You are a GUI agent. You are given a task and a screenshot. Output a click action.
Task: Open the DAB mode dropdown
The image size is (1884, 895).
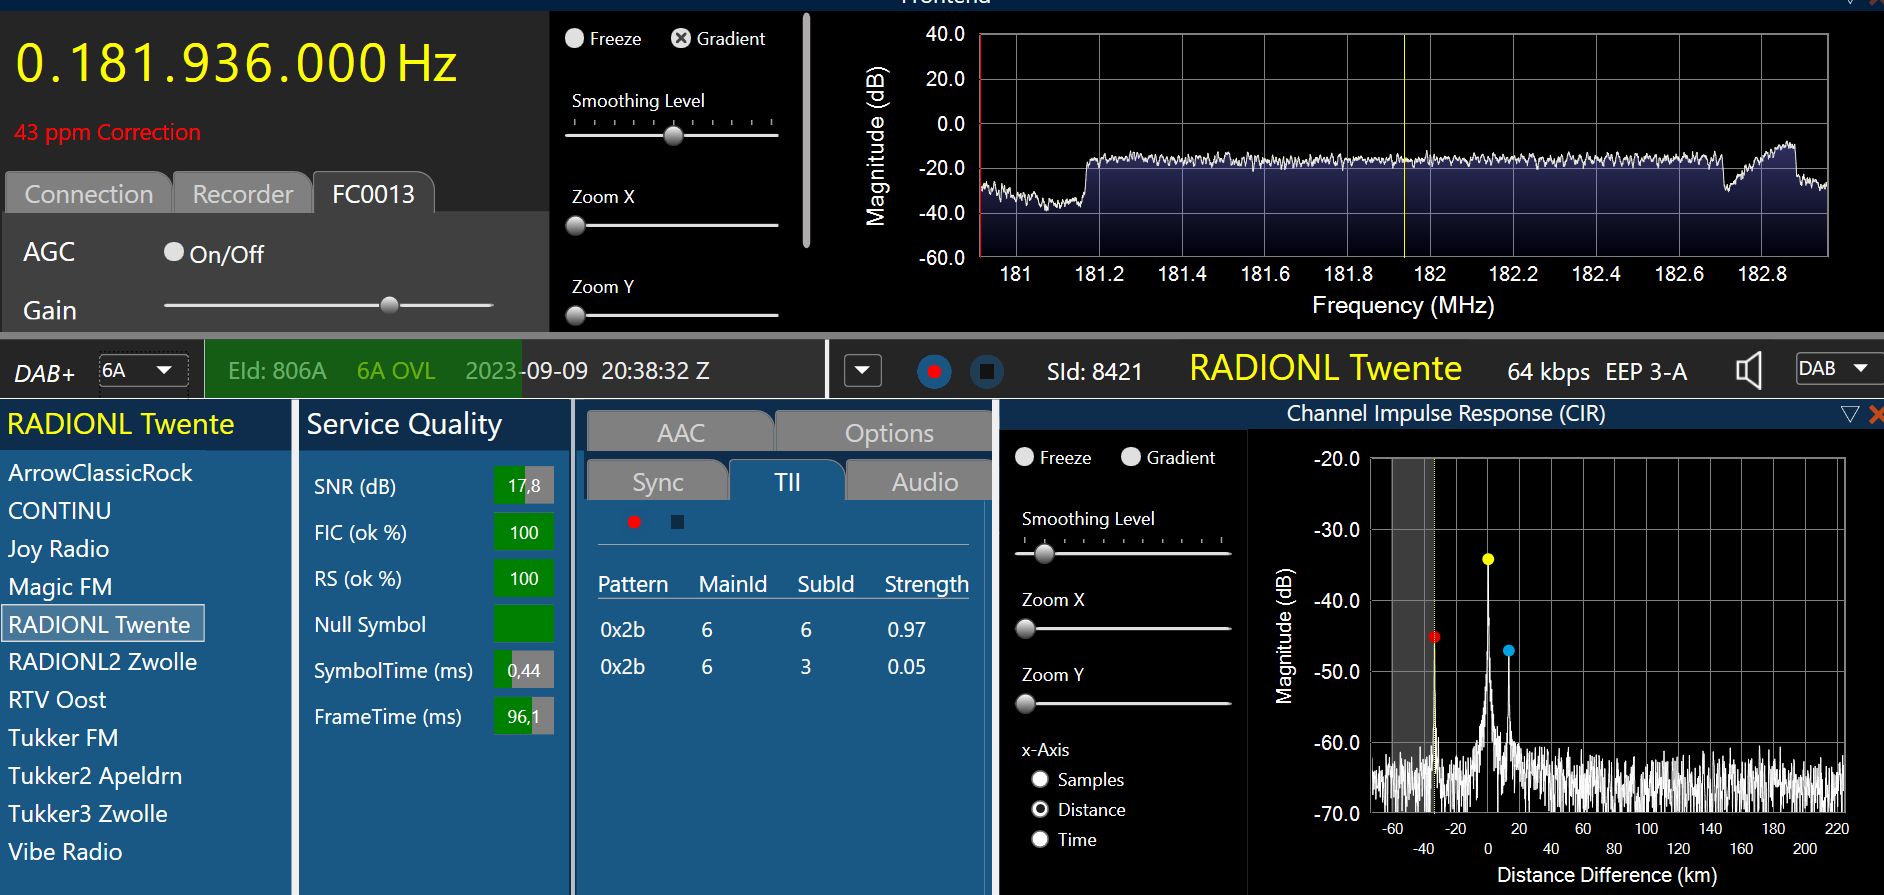tap(1838, 369)
